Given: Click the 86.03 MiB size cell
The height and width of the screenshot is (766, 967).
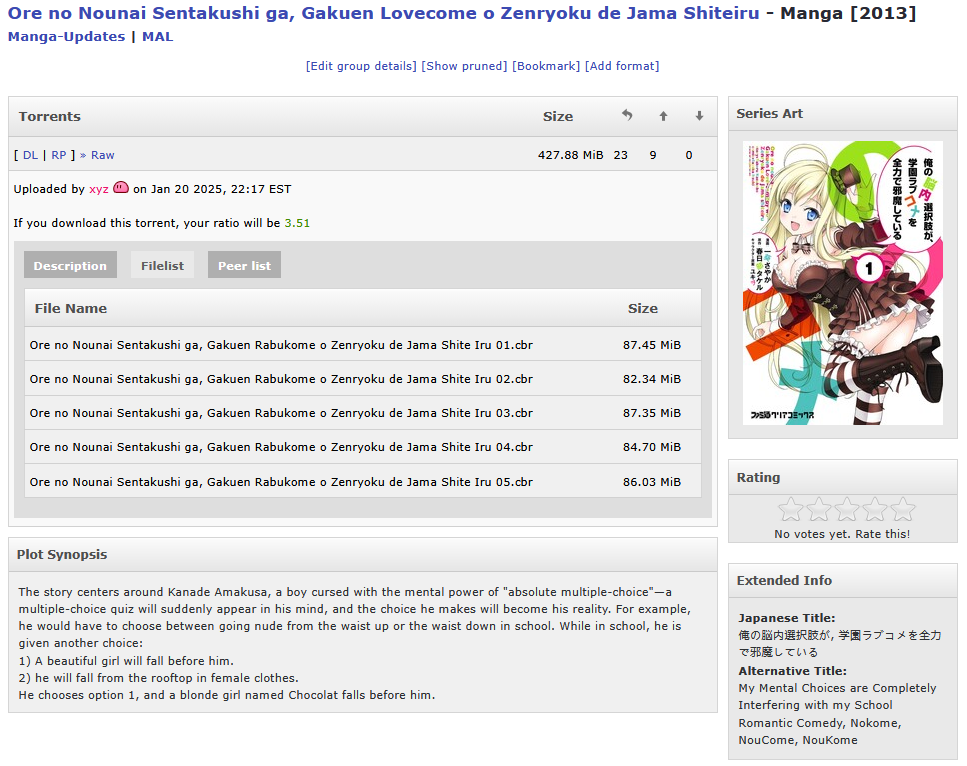Looking at the screenshot, I should coord(652,482).
